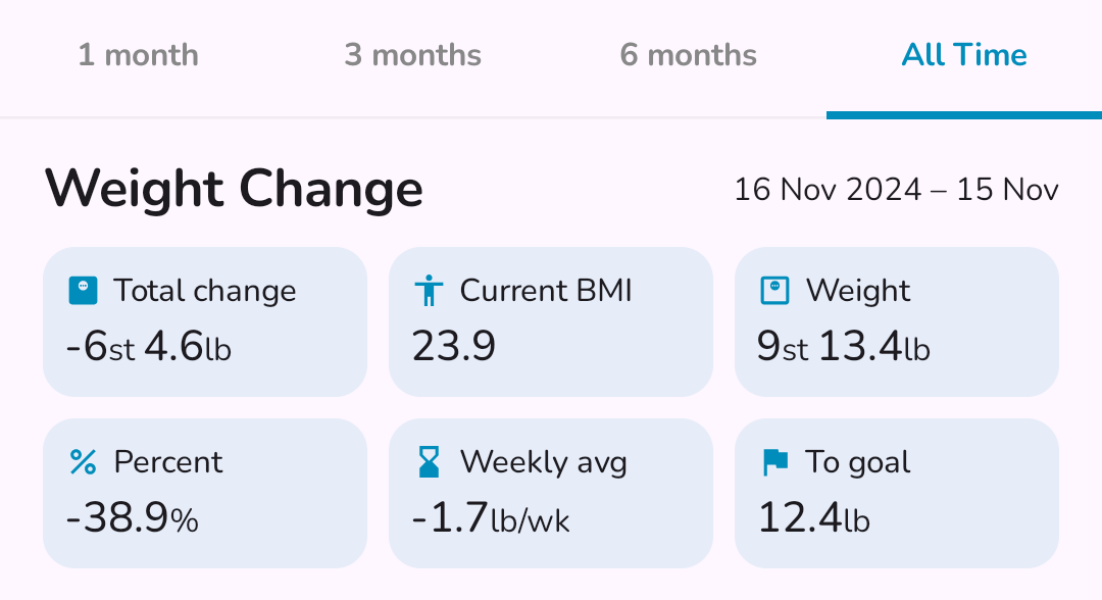Open the Weekly avg card
The width and height of the screenshot is (1102, 600).
pyautogui.click(x=551, y=493)
